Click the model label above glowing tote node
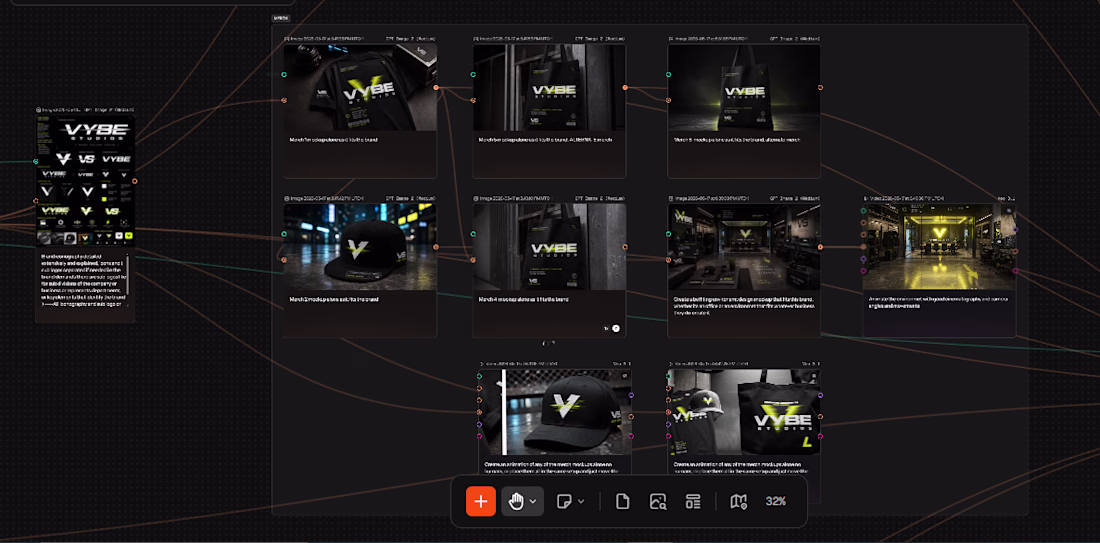Screen dimensions: 1100x543 click(x=794, y=39)
